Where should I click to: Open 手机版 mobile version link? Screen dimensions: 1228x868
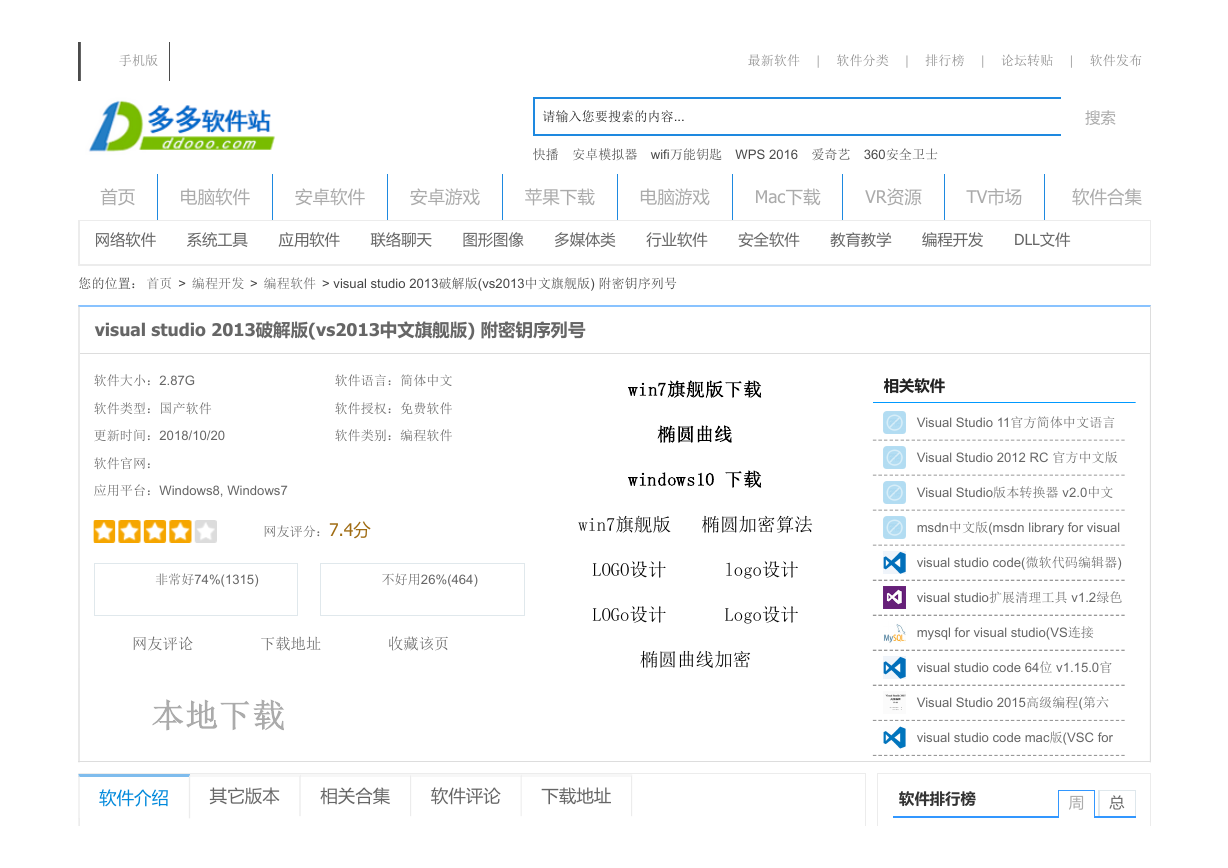tap(139, 61)
